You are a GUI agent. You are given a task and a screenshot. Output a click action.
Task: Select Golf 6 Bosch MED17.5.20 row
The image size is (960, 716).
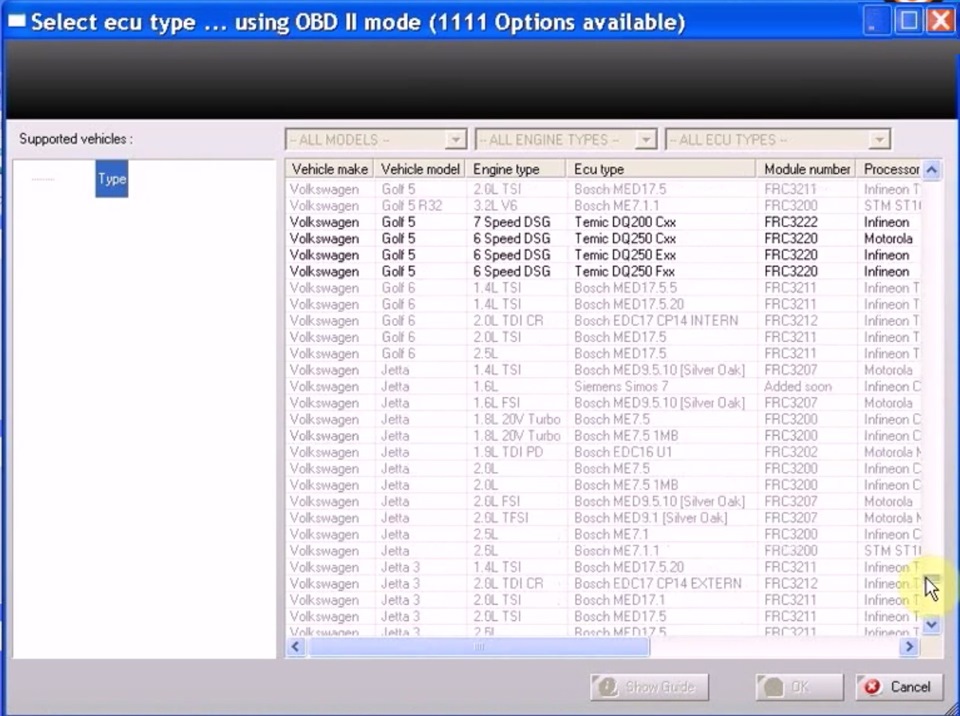point(603,304)
